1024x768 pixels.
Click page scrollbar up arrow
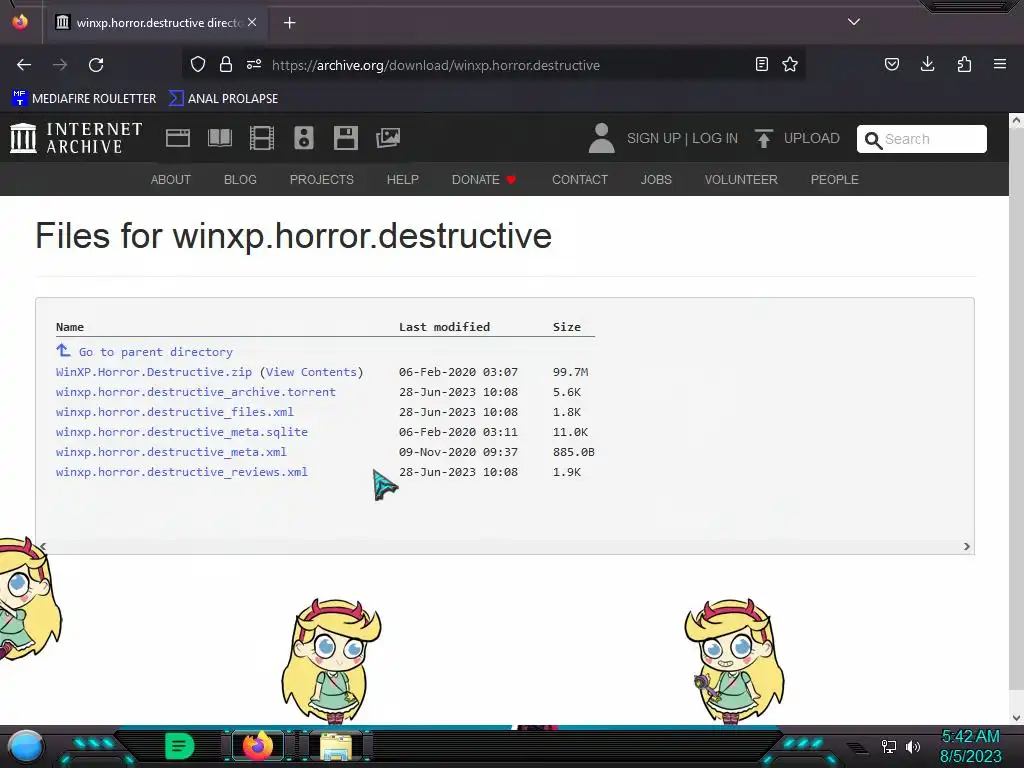1016,121
